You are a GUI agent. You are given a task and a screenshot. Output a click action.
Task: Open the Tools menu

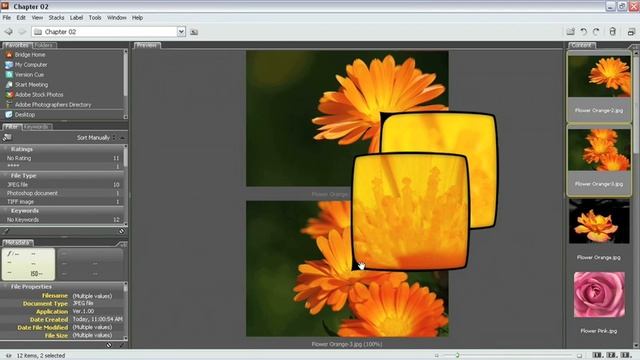point(95,18)
